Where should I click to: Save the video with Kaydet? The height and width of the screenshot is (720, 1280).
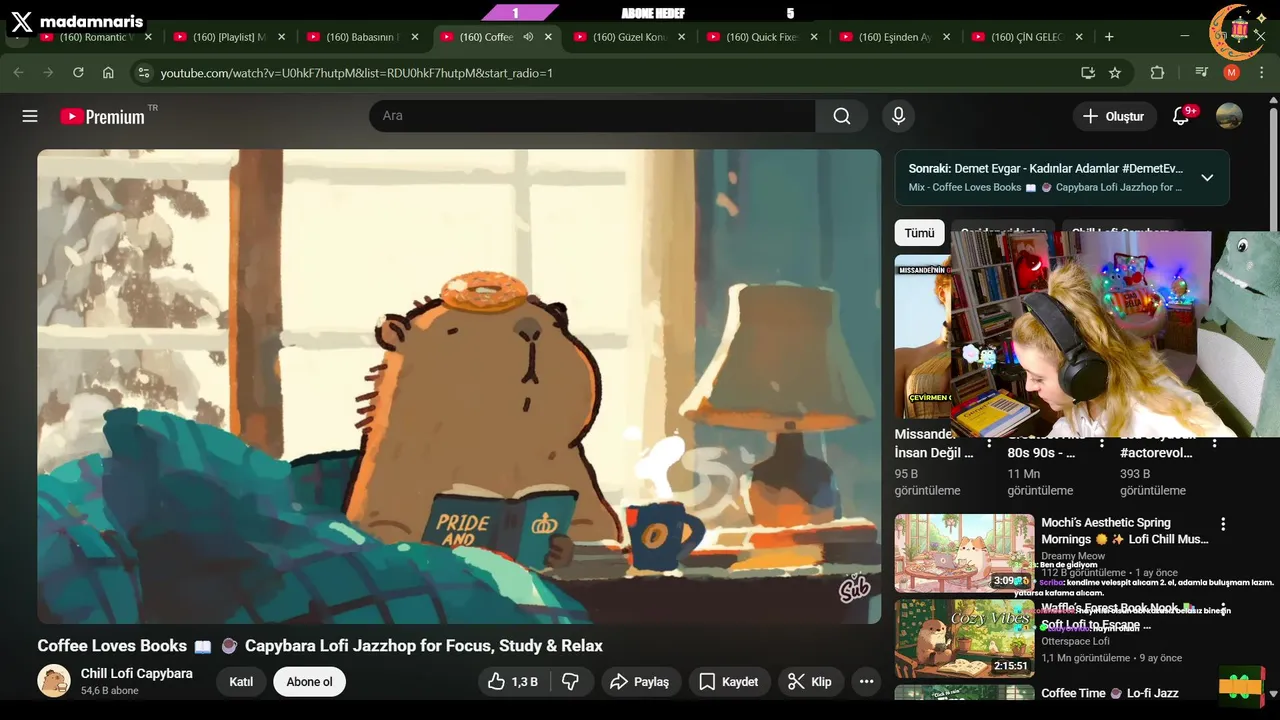728,682
